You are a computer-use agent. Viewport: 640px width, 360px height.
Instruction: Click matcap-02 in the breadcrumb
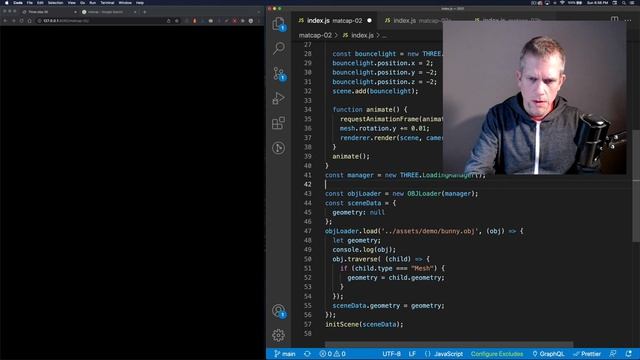315,36
